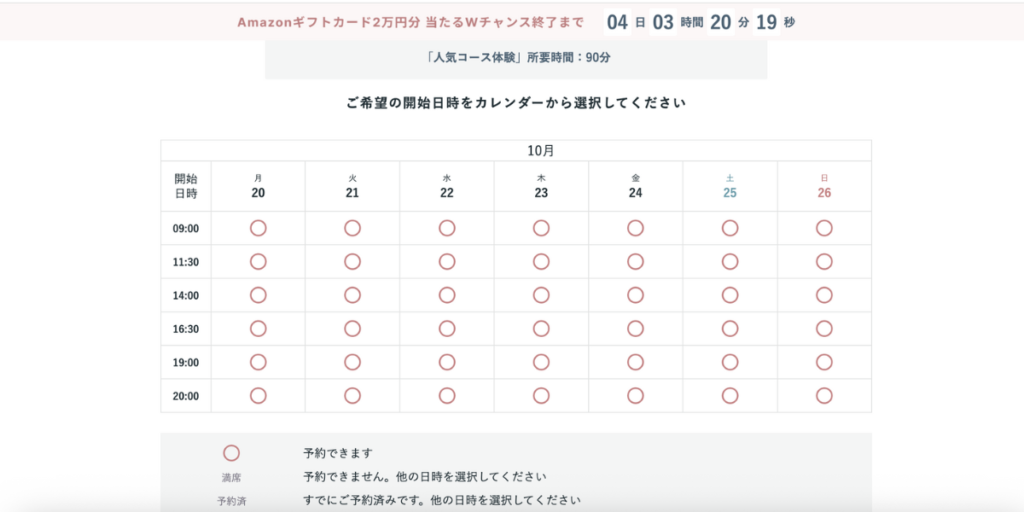Click the Saturday 25 column header
Viewport: 1024px width, 512px height.
pos(730,187)
